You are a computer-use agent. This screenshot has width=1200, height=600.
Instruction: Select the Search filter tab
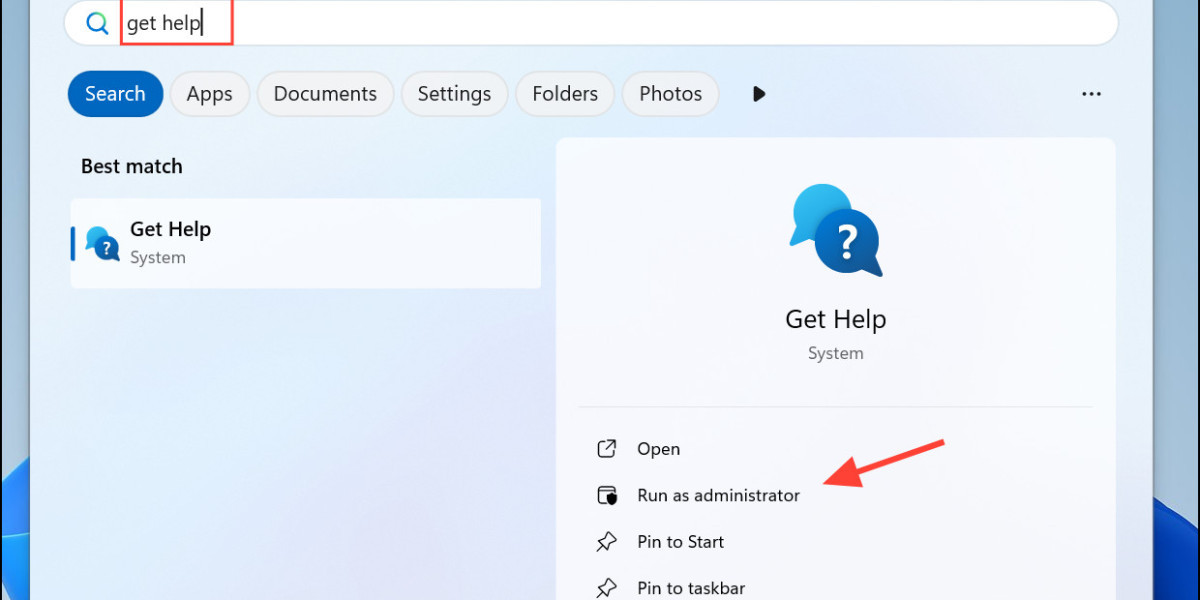point(115,94)
